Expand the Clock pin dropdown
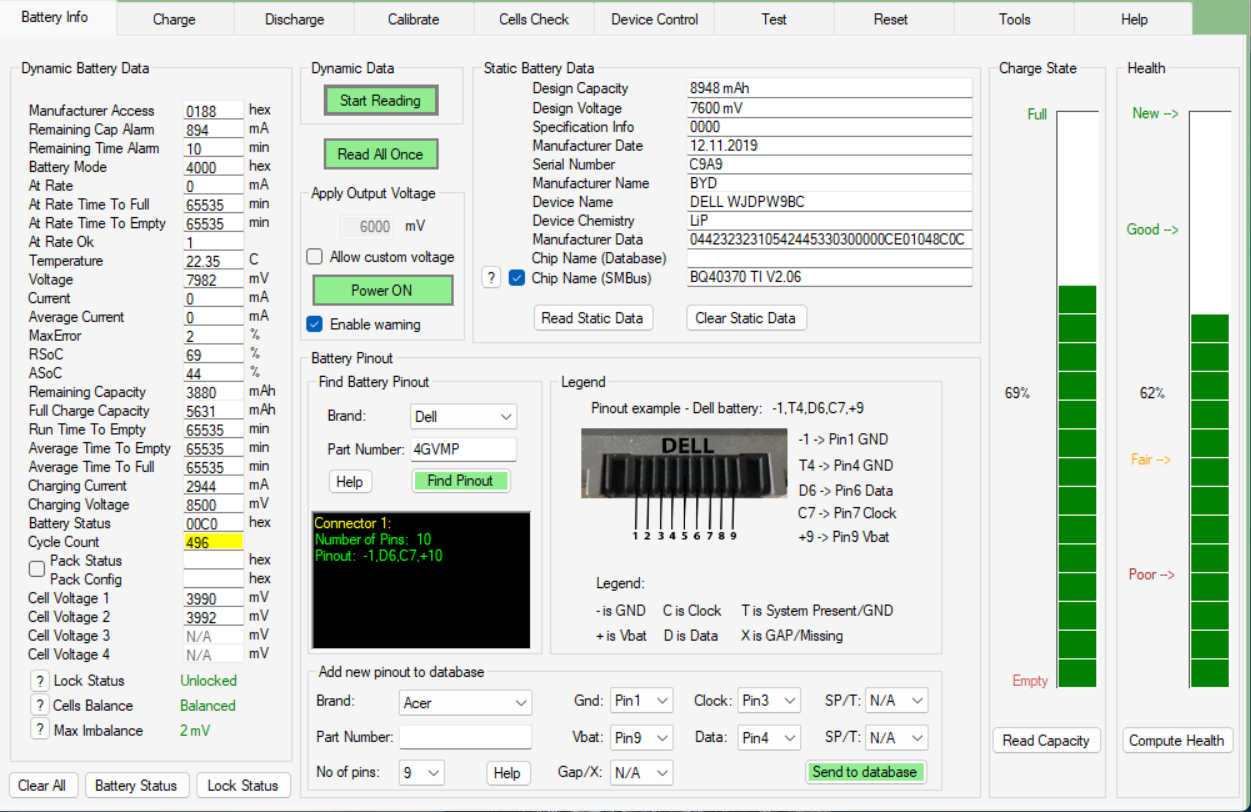1251x812 pixels. point(769,701)
